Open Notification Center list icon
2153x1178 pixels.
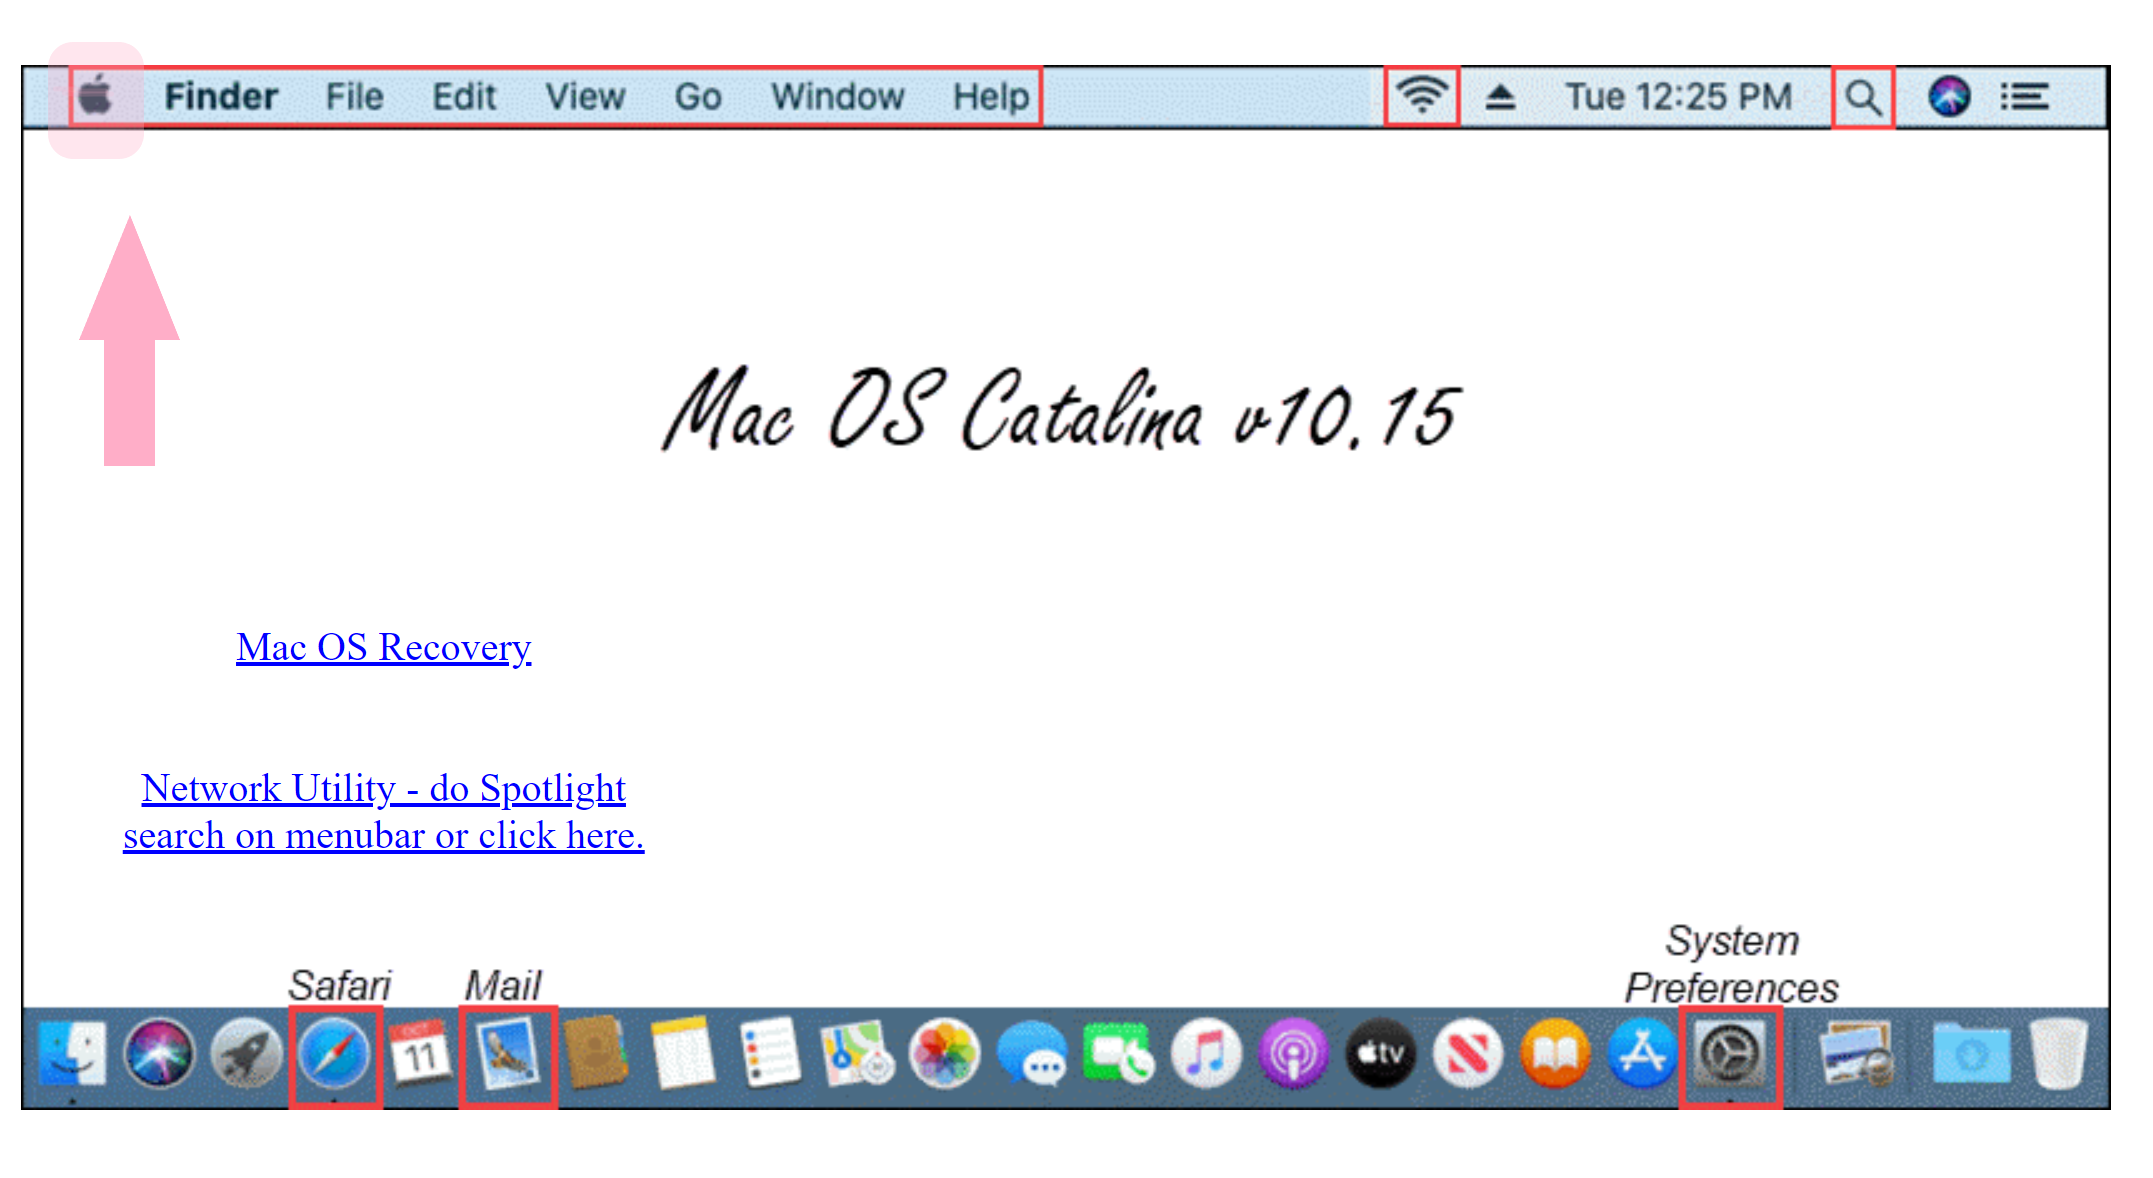pyautogui.click(x=2024, y=97)
